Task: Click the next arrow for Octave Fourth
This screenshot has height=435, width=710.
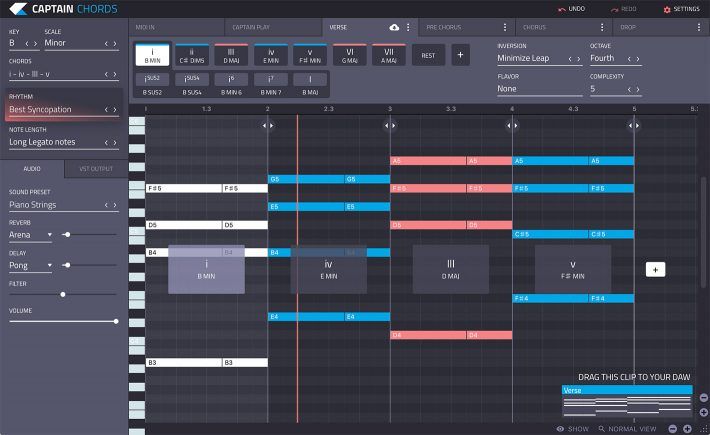Action: coord(638,59)
